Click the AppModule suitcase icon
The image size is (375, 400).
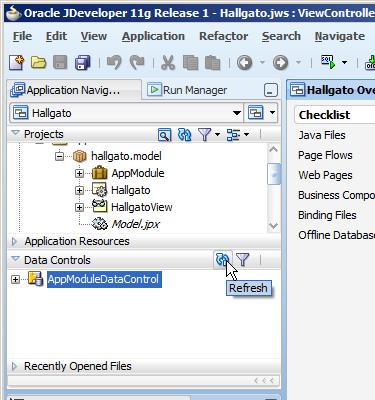(x=99, y=173)
